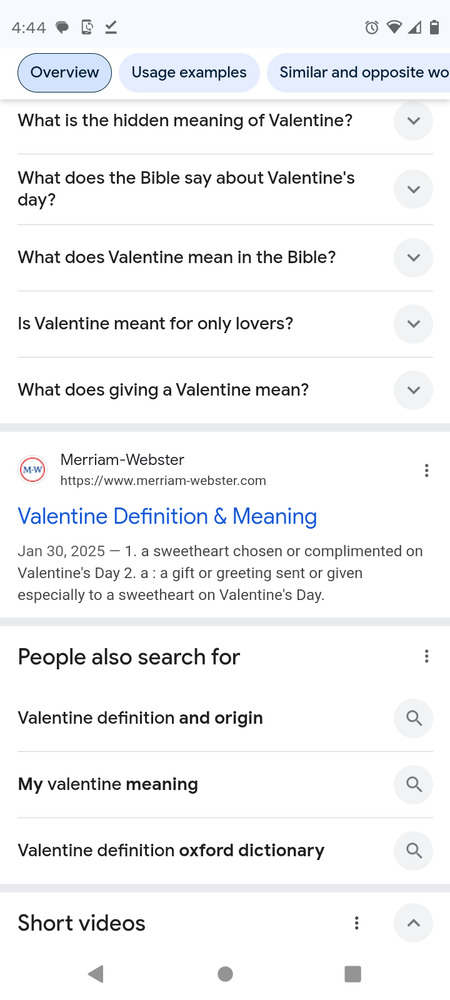
Task: Tap Android recent apps square button
Action: [x=352, y=973]
